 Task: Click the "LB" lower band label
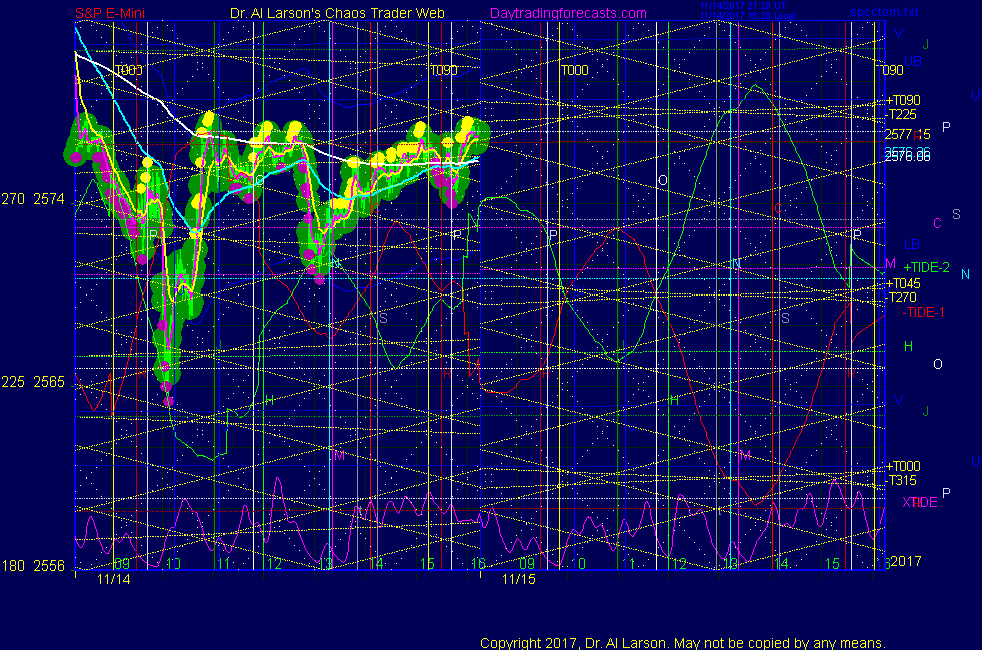(912, 244)
